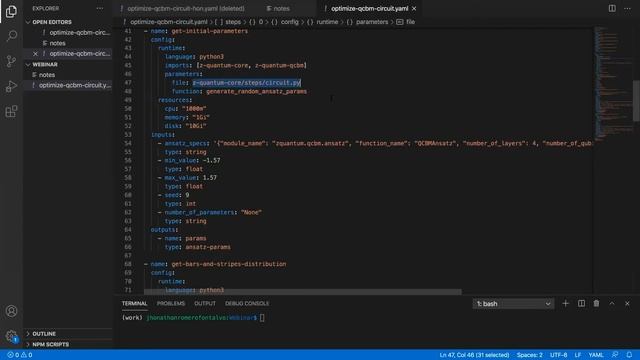This screenshot has width=640, height=360.
Task: Go to line via Ln 47, Col 46 status
Action: tap(474, 355)
